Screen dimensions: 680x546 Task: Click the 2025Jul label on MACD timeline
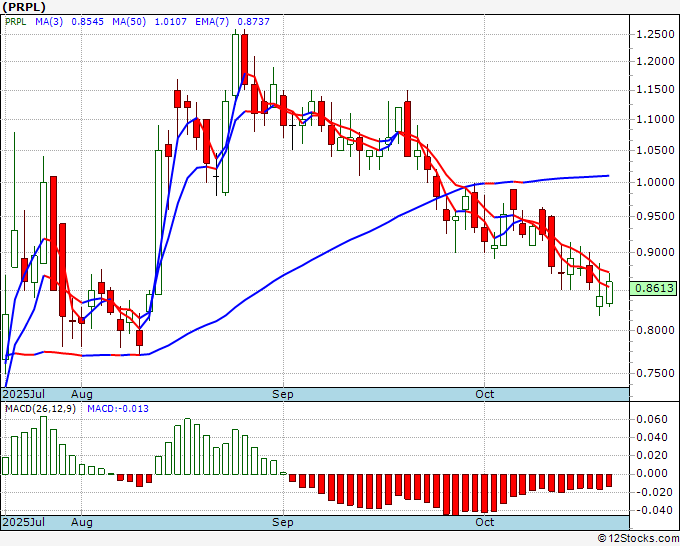(24, 522)
